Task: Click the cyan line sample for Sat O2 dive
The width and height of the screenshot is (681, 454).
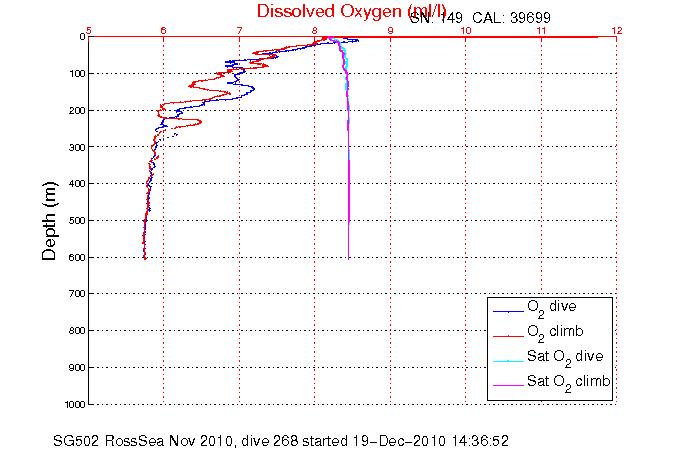Action: point(508,361)
